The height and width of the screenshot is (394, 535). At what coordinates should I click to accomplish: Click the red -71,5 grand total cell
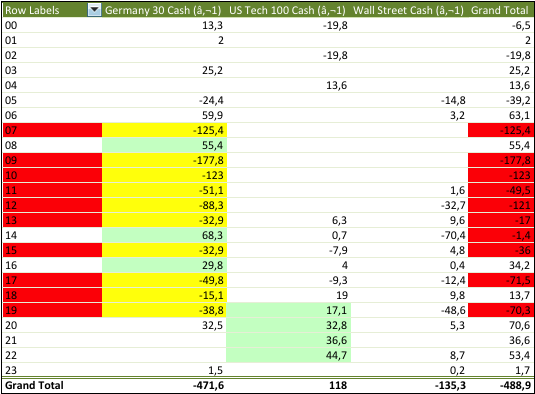pyautogui.click(x=501, y=280)
